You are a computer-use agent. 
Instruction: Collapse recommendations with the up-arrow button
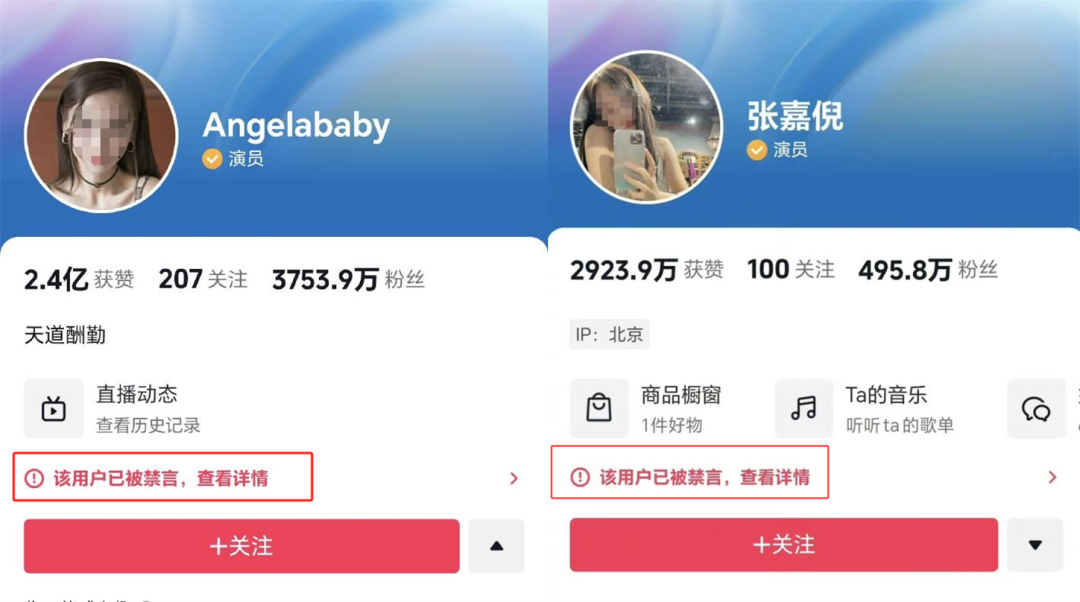coord(497,546)
